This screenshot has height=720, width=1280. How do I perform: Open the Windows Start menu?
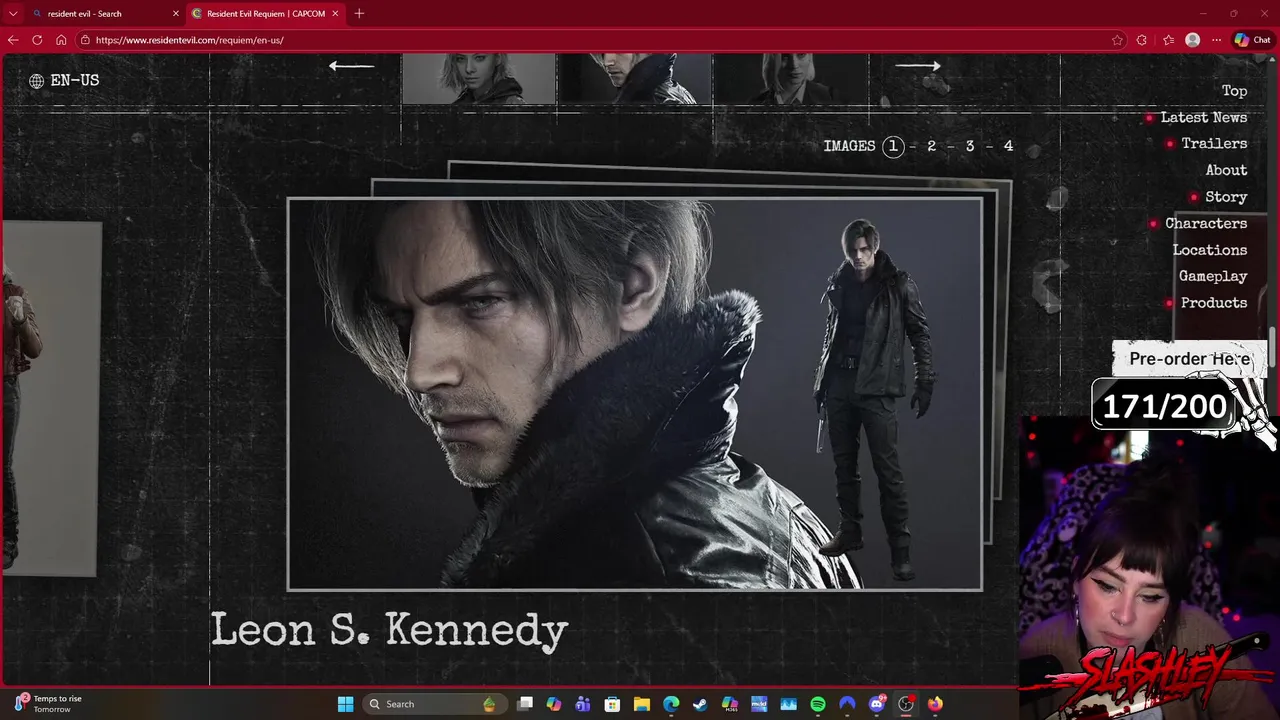pyautogui.click(x=345, y=704)
